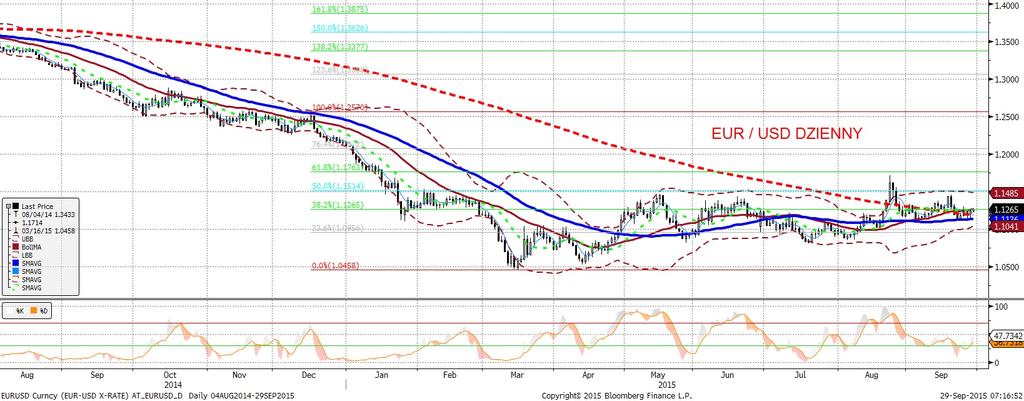Click the 38.2%(1.1265) Fibonacci level label
1024x401 pixels.
click(338, 205)
